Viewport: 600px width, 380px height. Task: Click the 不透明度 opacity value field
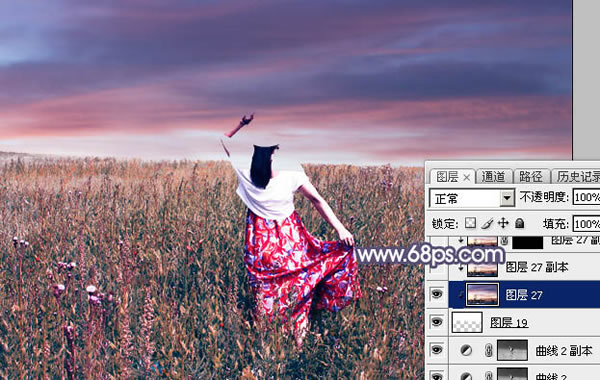pyautogui.click(x=586, y=197)
